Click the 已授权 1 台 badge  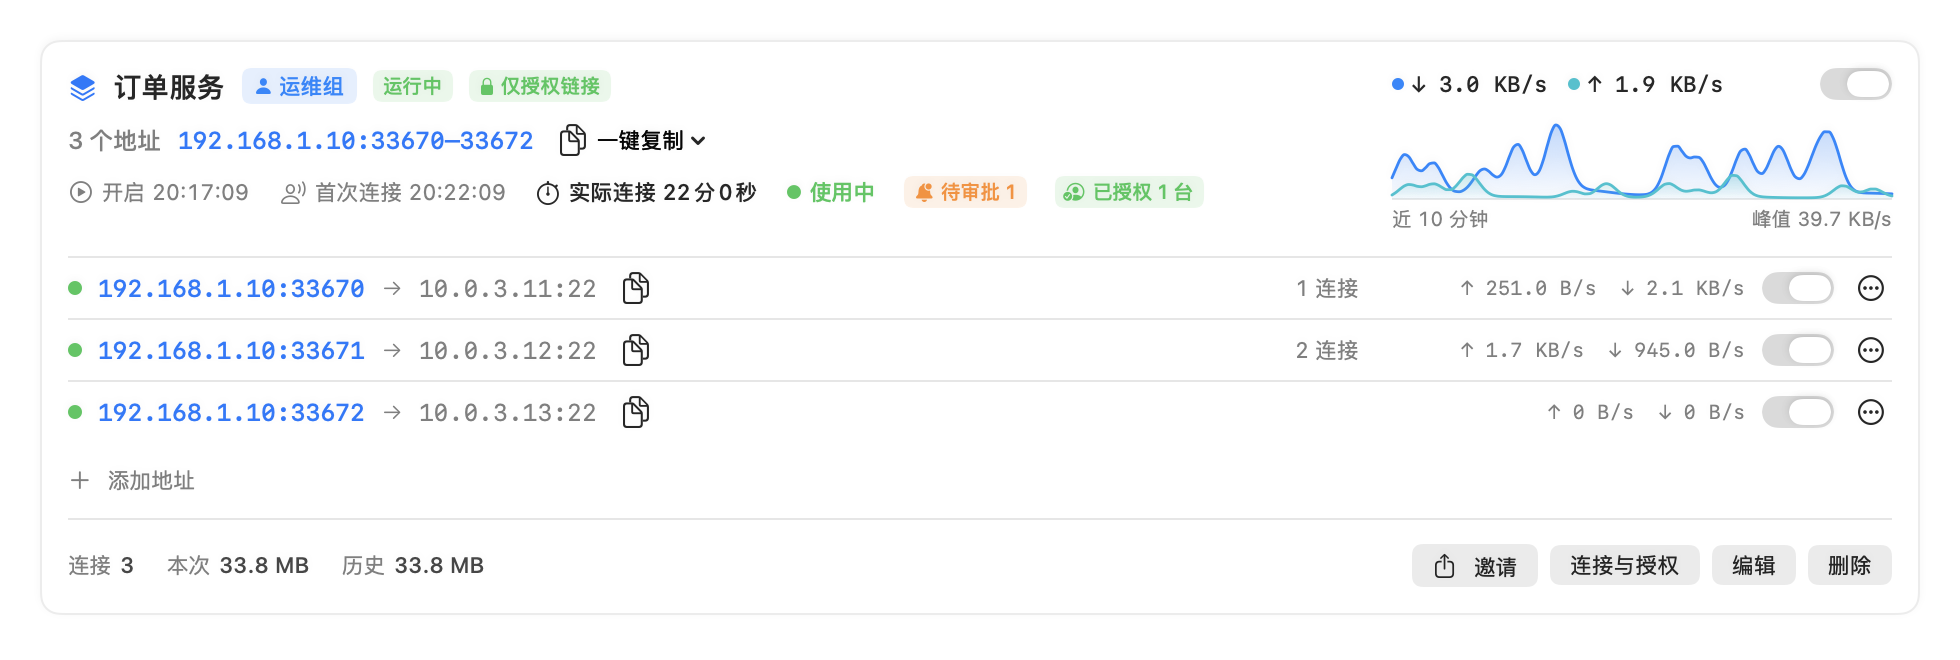pos(1129,192)
